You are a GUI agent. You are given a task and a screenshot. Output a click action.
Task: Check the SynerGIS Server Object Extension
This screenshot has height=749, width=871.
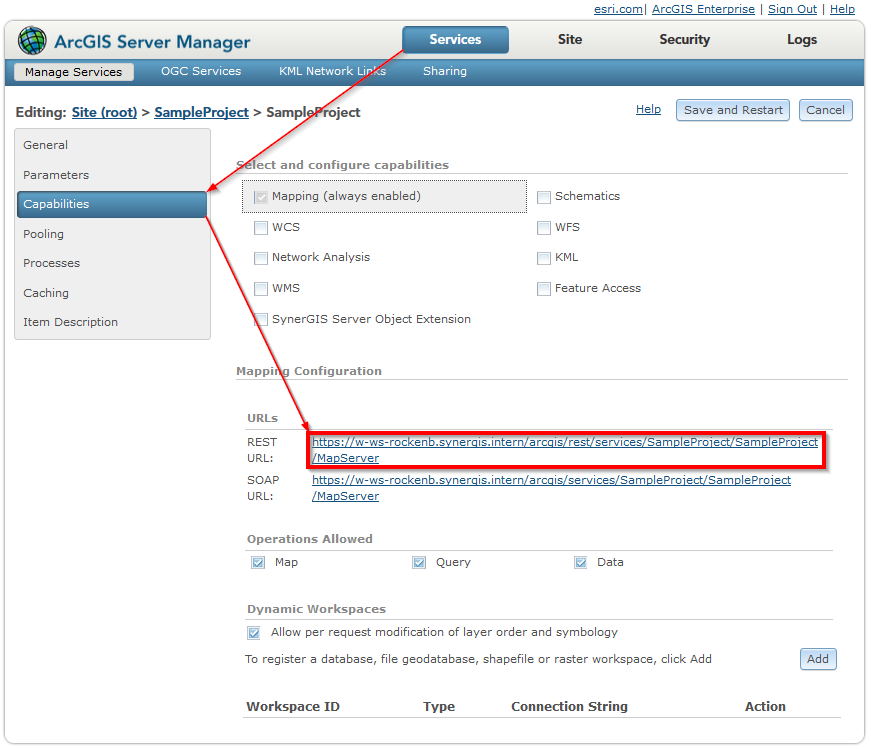261,319
